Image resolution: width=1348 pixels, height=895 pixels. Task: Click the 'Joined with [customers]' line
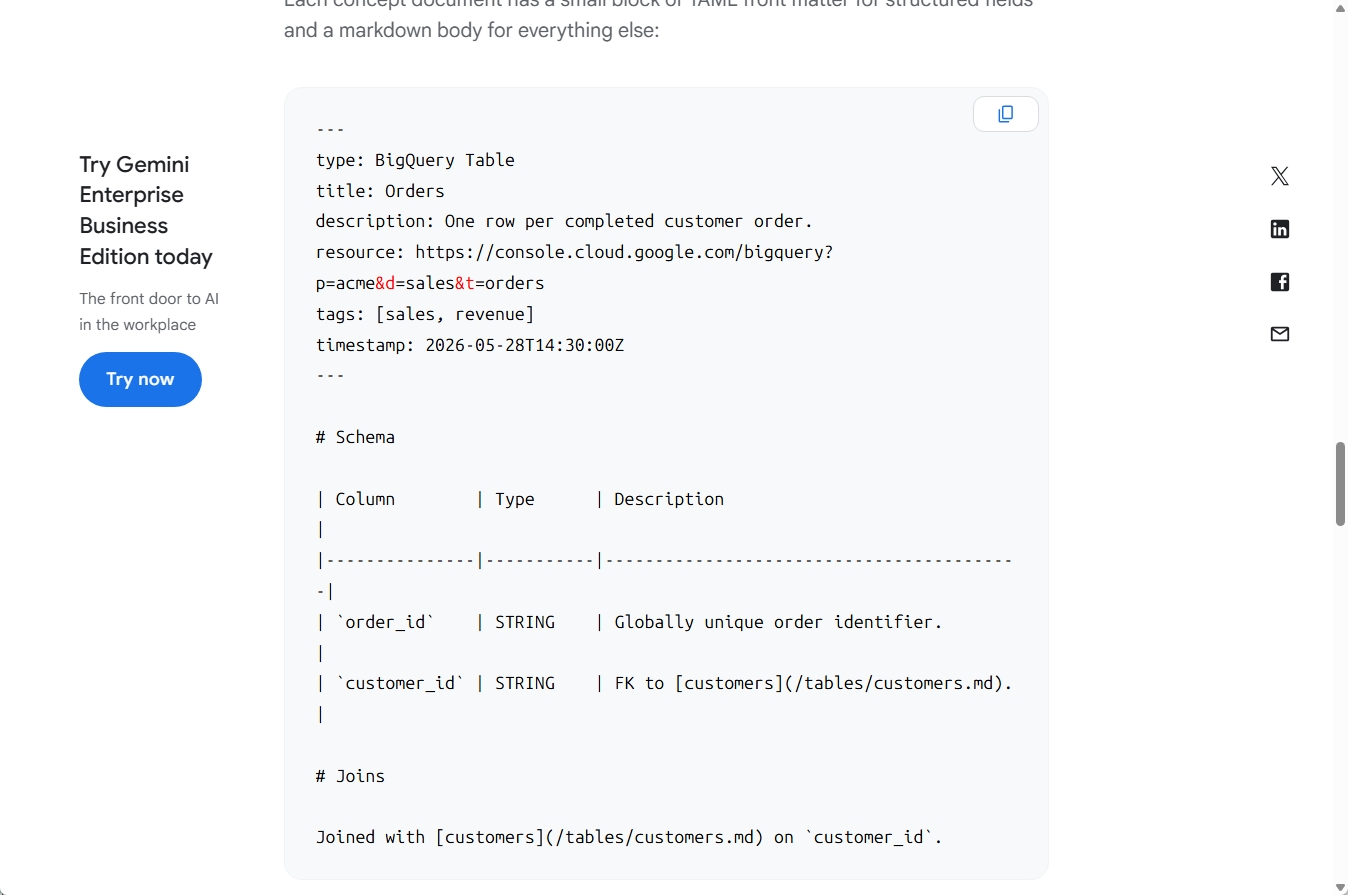click(629, 837)
